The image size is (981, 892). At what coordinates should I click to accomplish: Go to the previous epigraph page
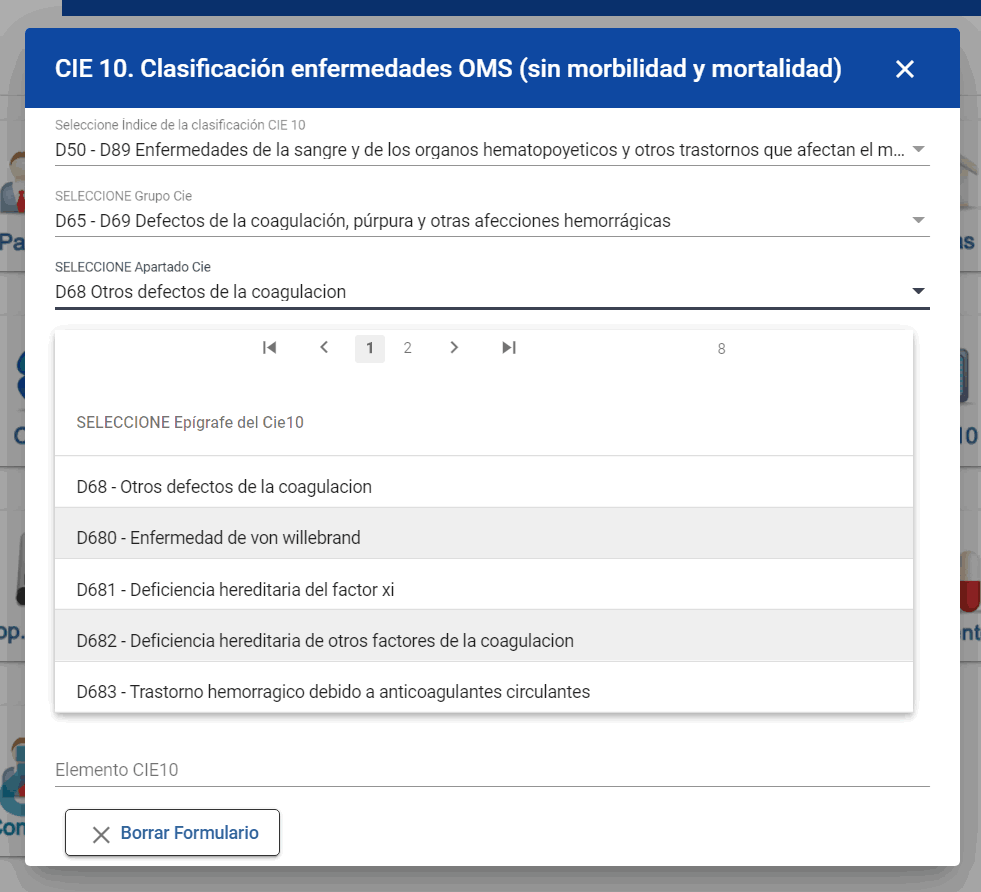coord(324,347)
